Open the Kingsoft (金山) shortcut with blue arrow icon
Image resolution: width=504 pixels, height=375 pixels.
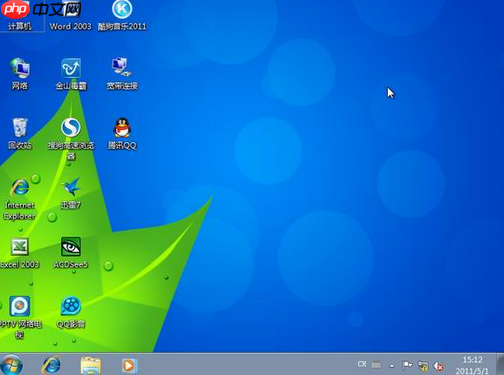(x=71, y=74)
